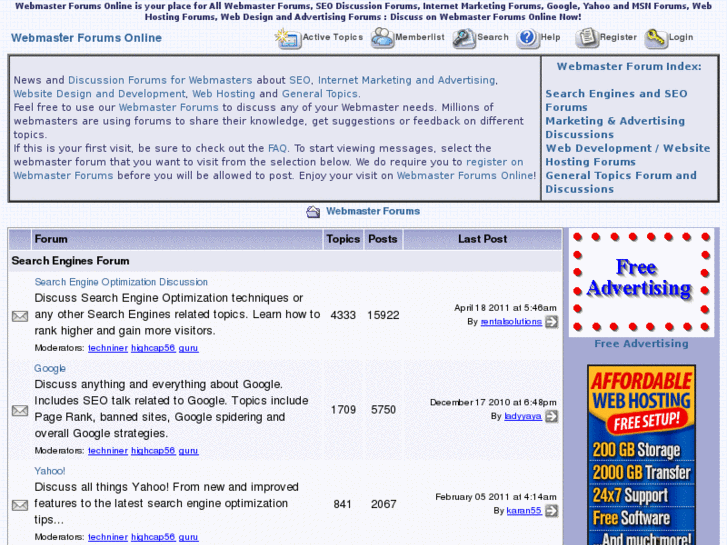Go to last post by rentalsolutions arrow icon
The image size is (727, 545).
(x=551, y=322)
